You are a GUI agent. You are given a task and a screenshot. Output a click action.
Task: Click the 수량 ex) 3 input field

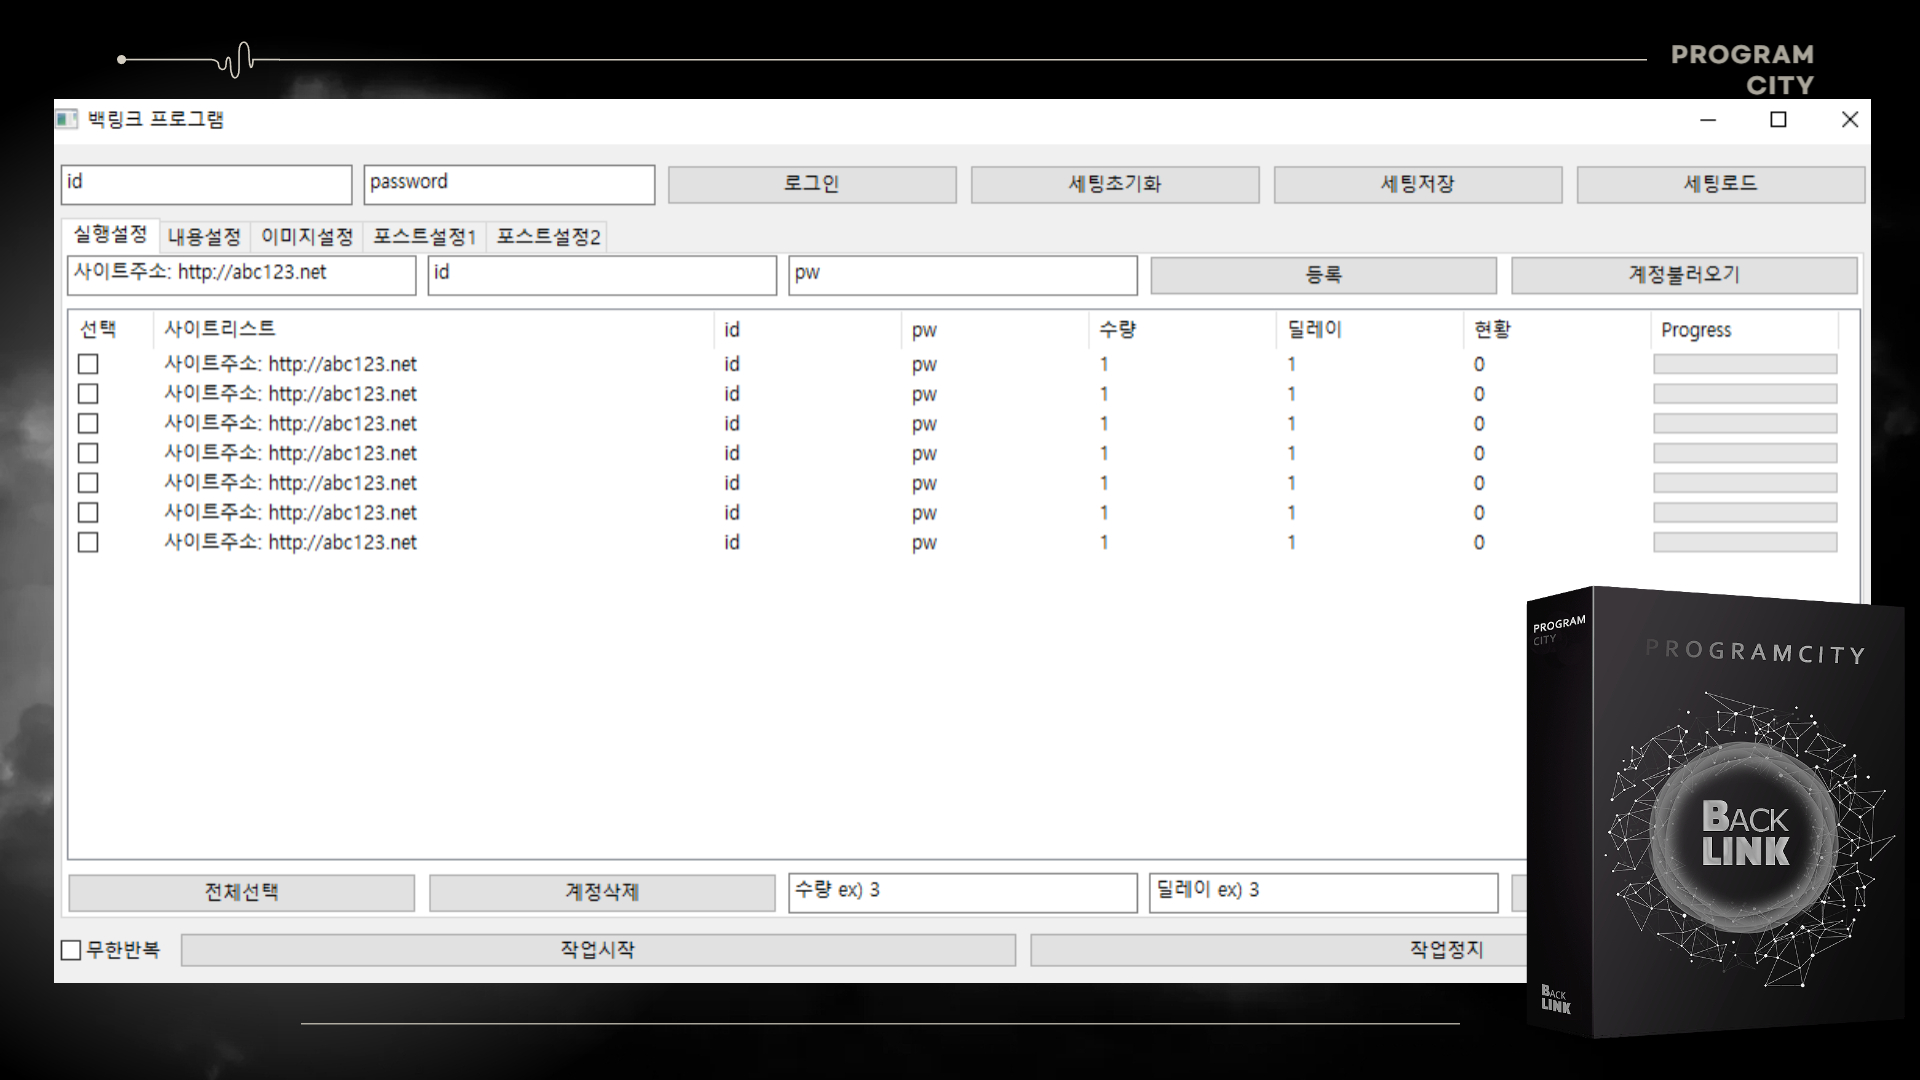[x=963, y=893]
